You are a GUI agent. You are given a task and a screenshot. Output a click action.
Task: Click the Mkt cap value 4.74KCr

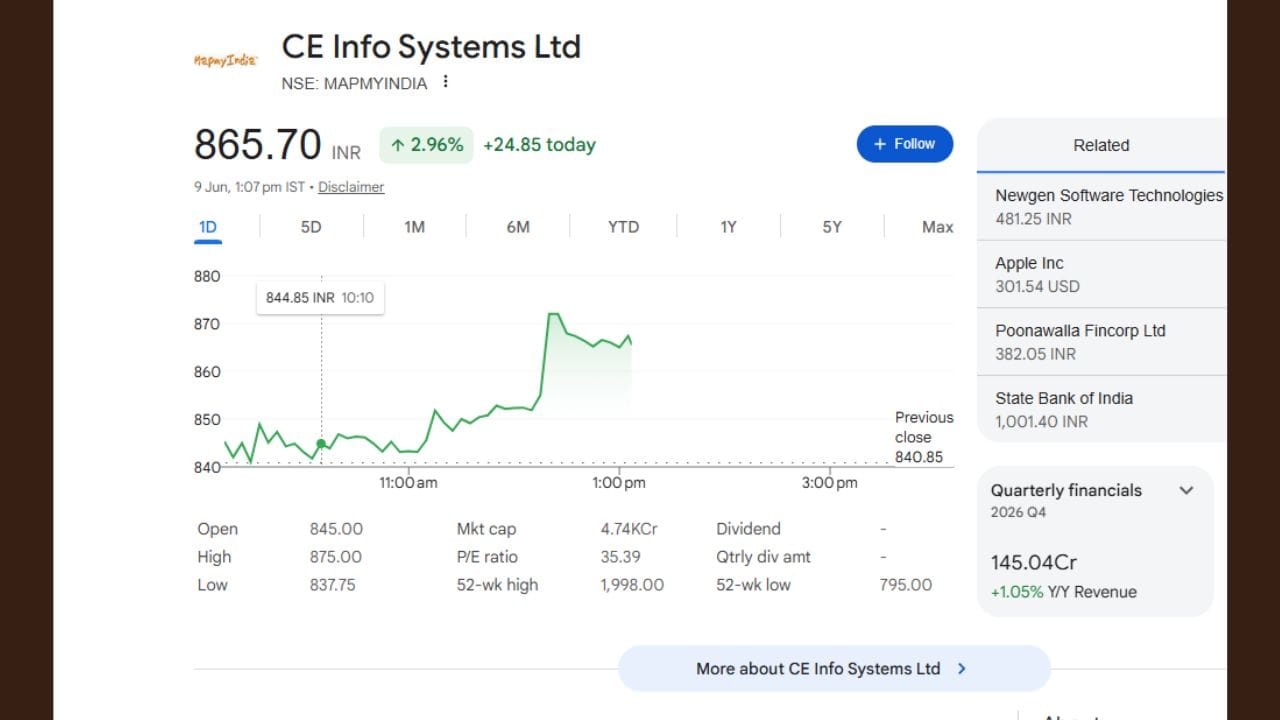[x=629, y=529]
